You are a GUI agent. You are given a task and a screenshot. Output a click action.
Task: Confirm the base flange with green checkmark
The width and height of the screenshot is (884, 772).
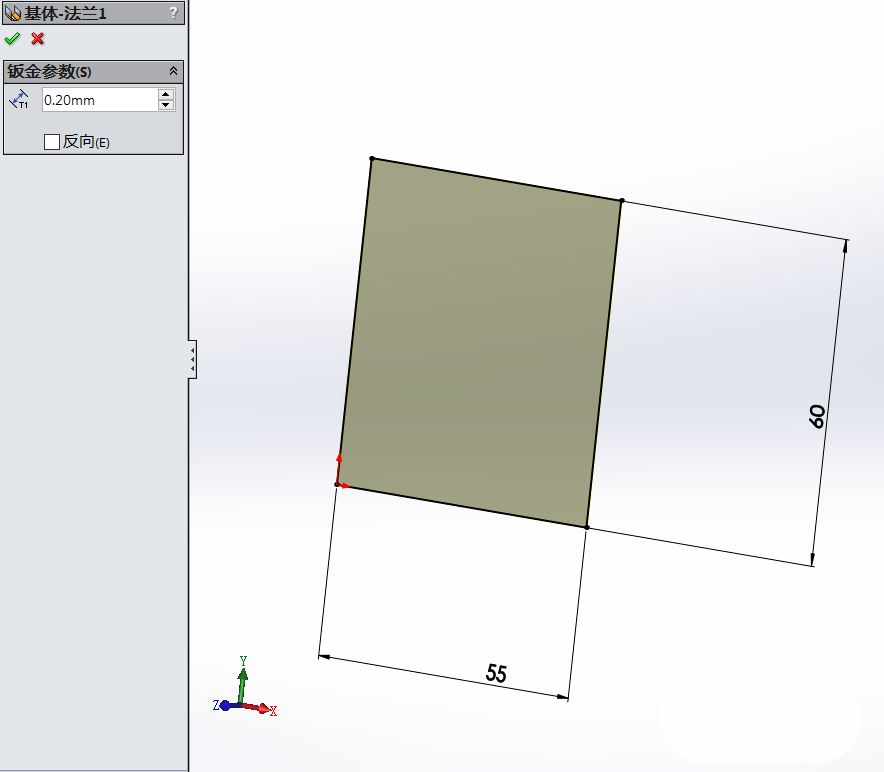coord(12,39)
